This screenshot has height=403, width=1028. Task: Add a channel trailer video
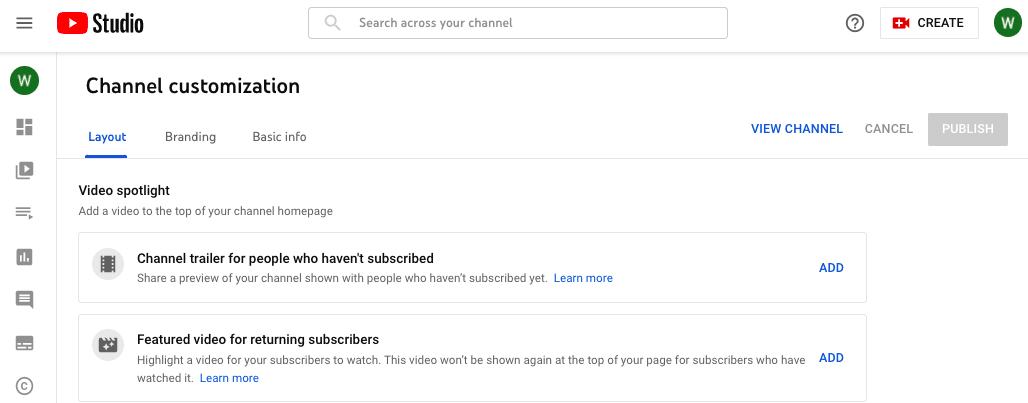pyautogui.click(x=831, y=268)
